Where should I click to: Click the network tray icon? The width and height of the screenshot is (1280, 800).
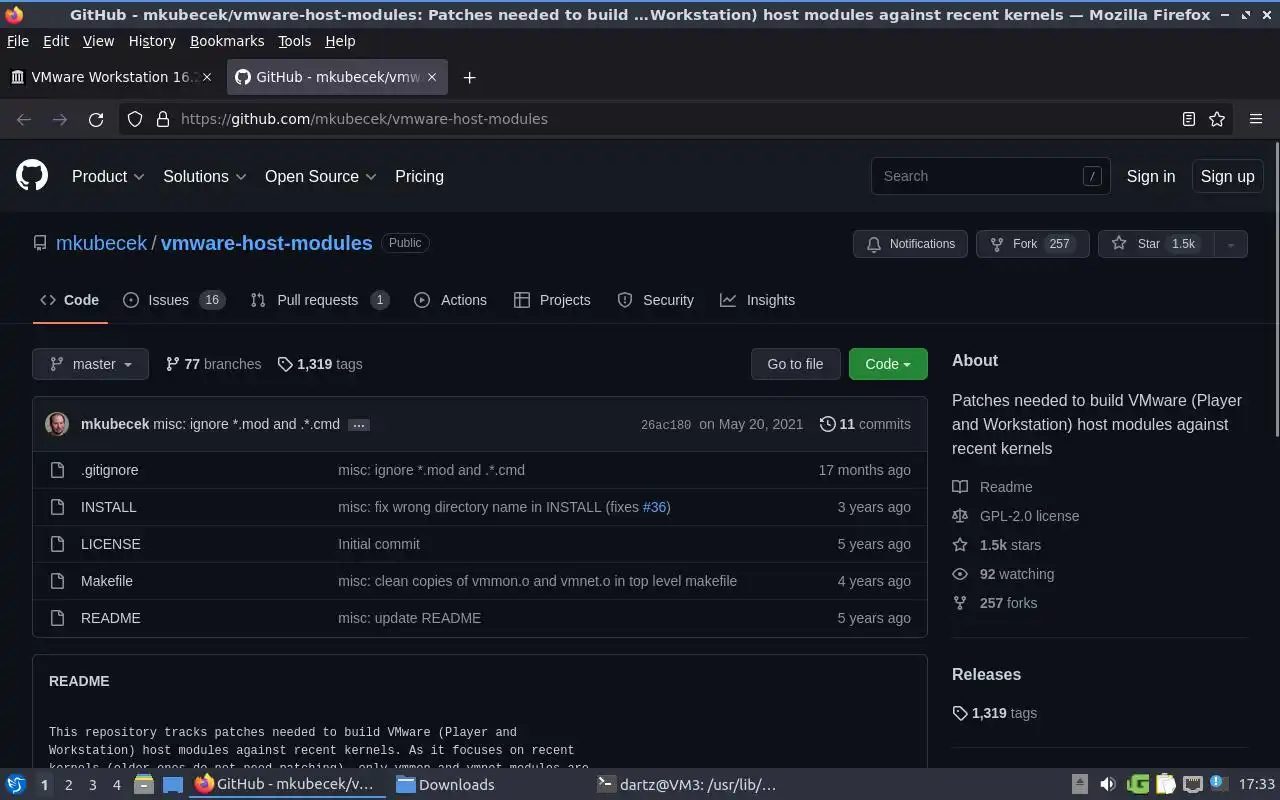(x=1192, y=784)
